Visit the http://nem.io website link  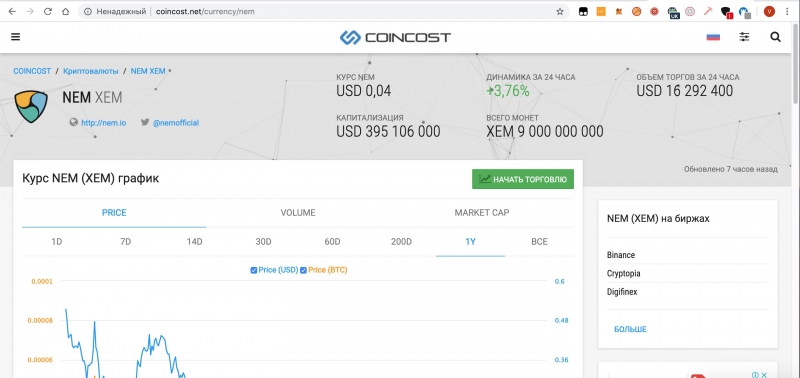104,123
